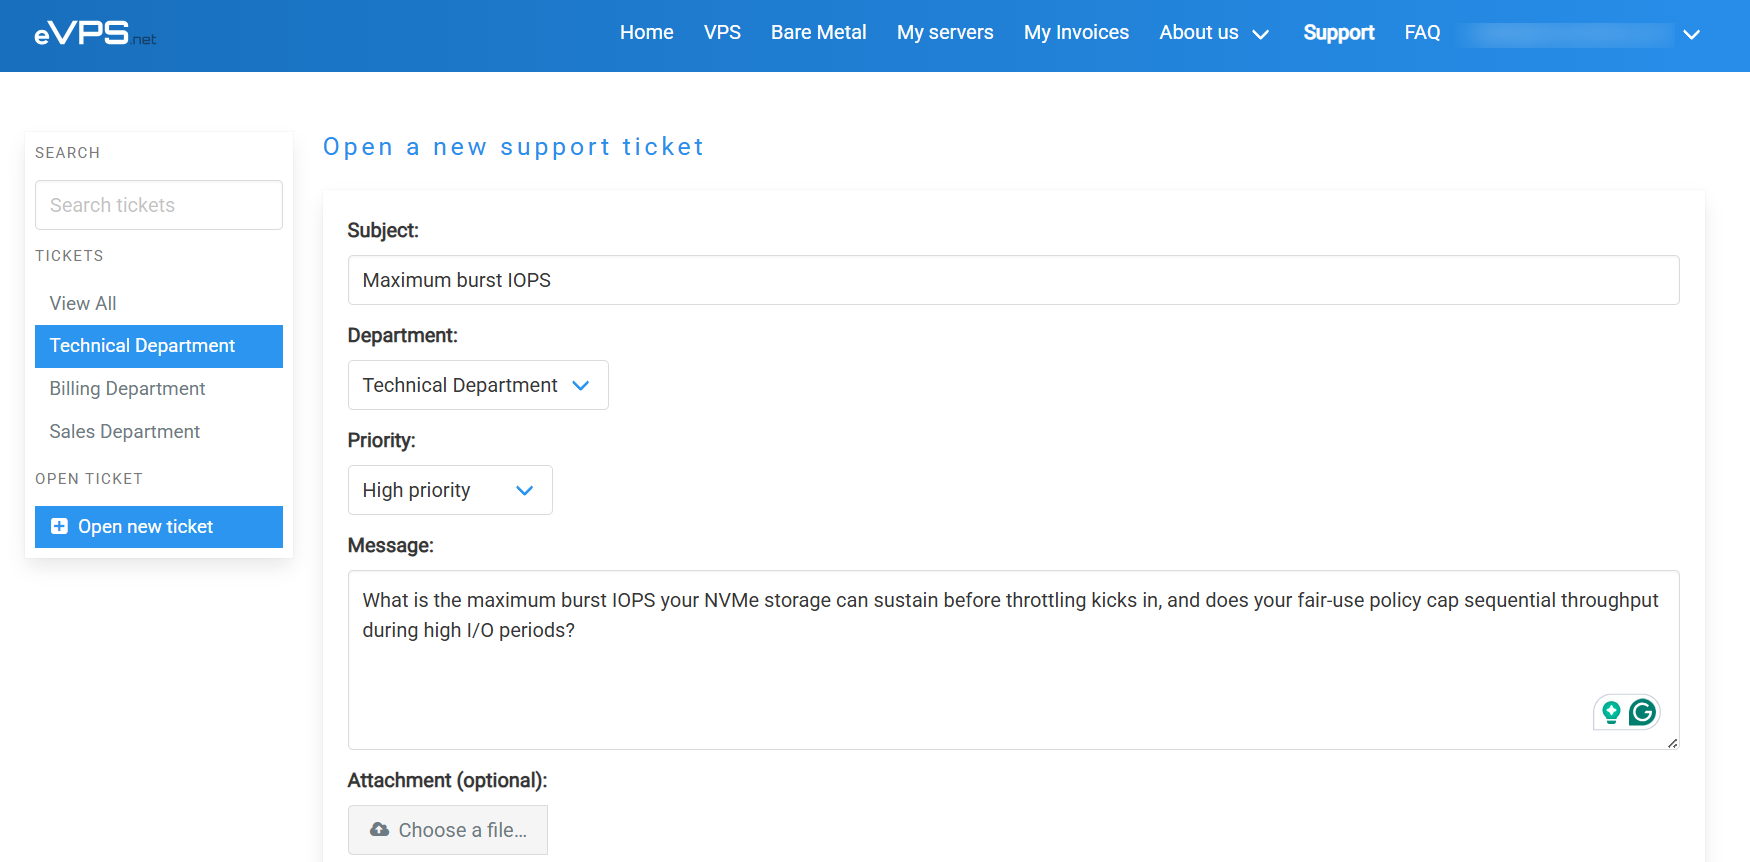Click the 'Priority:' label
Screen dimensions: 1750x862
pyautogui.click(x=381, y=440)
